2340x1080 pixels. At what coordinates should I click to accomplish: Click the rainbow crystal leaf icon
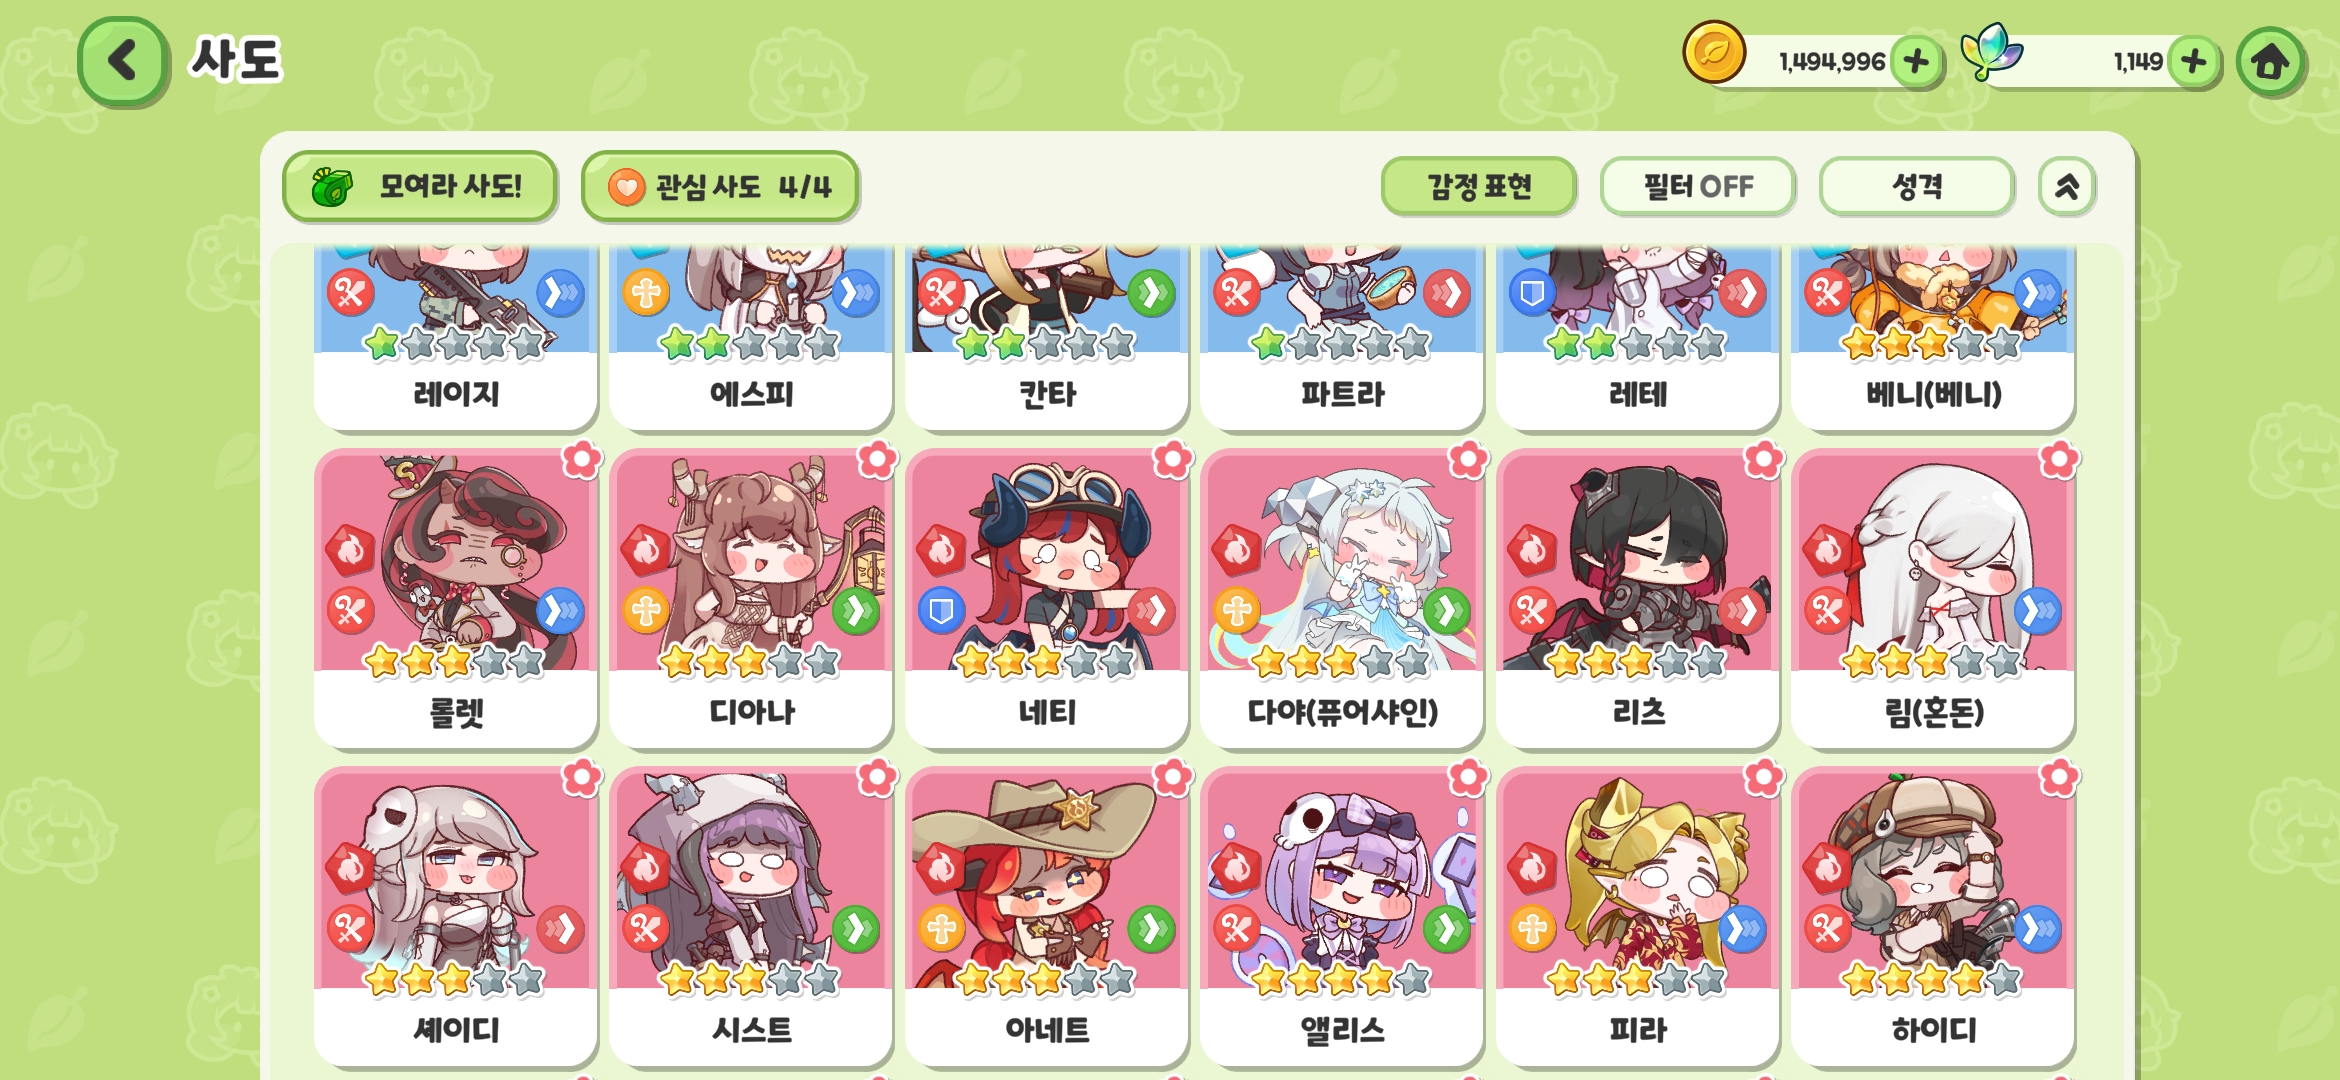pos(1989,52)
